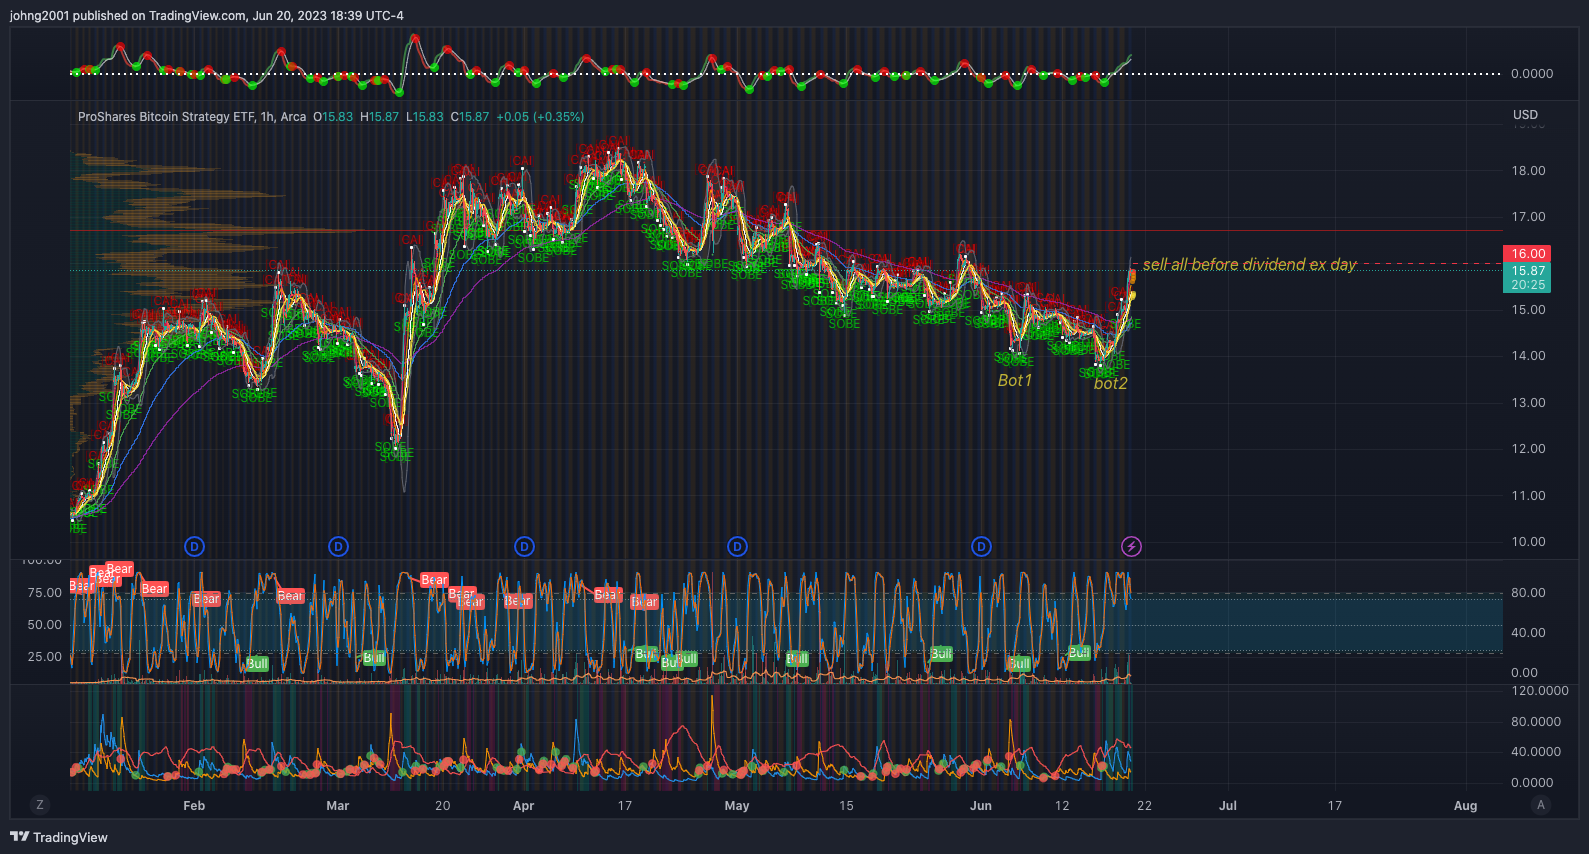Click the 0.0000 top oscillator scale value
This screenshot has width=1589, height=854.
(x=1532, y=74)
